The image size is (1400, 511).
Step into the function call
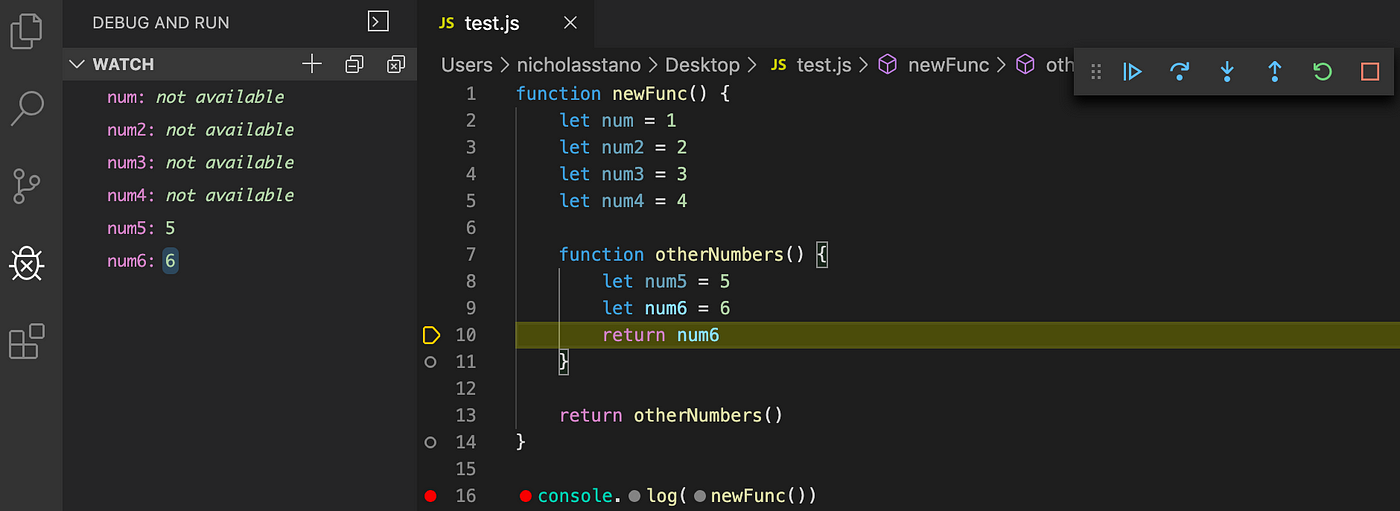[1227, 71]
